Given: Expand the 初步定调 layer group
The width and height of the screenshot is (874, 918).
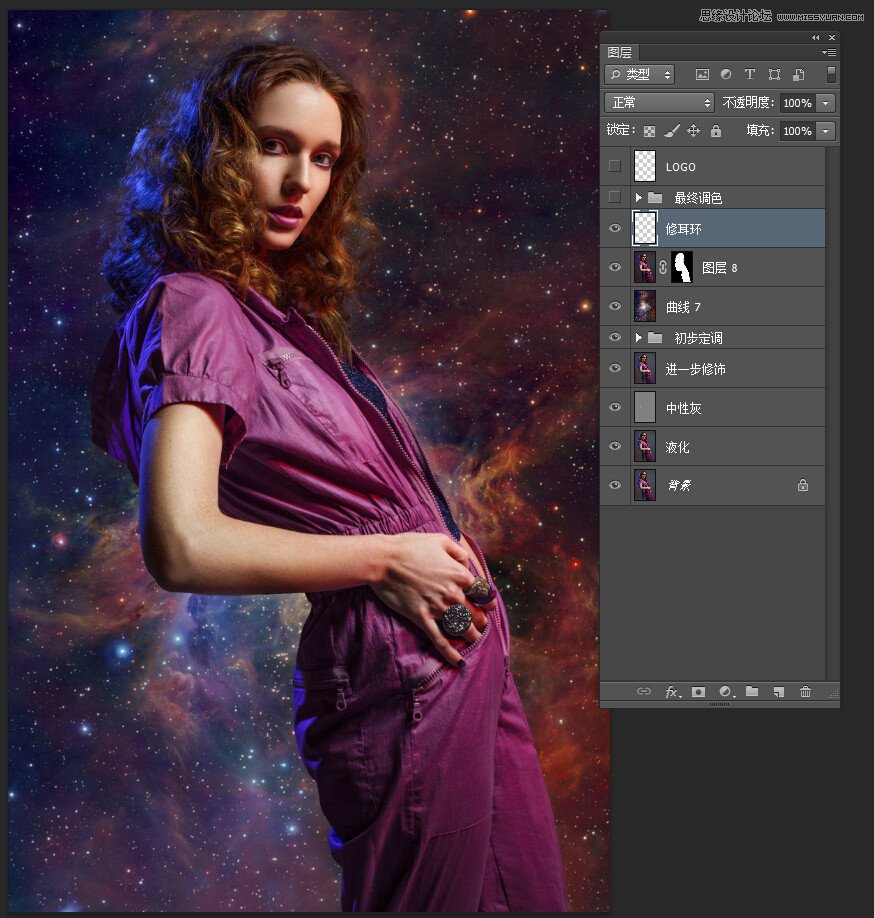Looking at the screenshot, I should pyautogui.click(x=639, y=338).
